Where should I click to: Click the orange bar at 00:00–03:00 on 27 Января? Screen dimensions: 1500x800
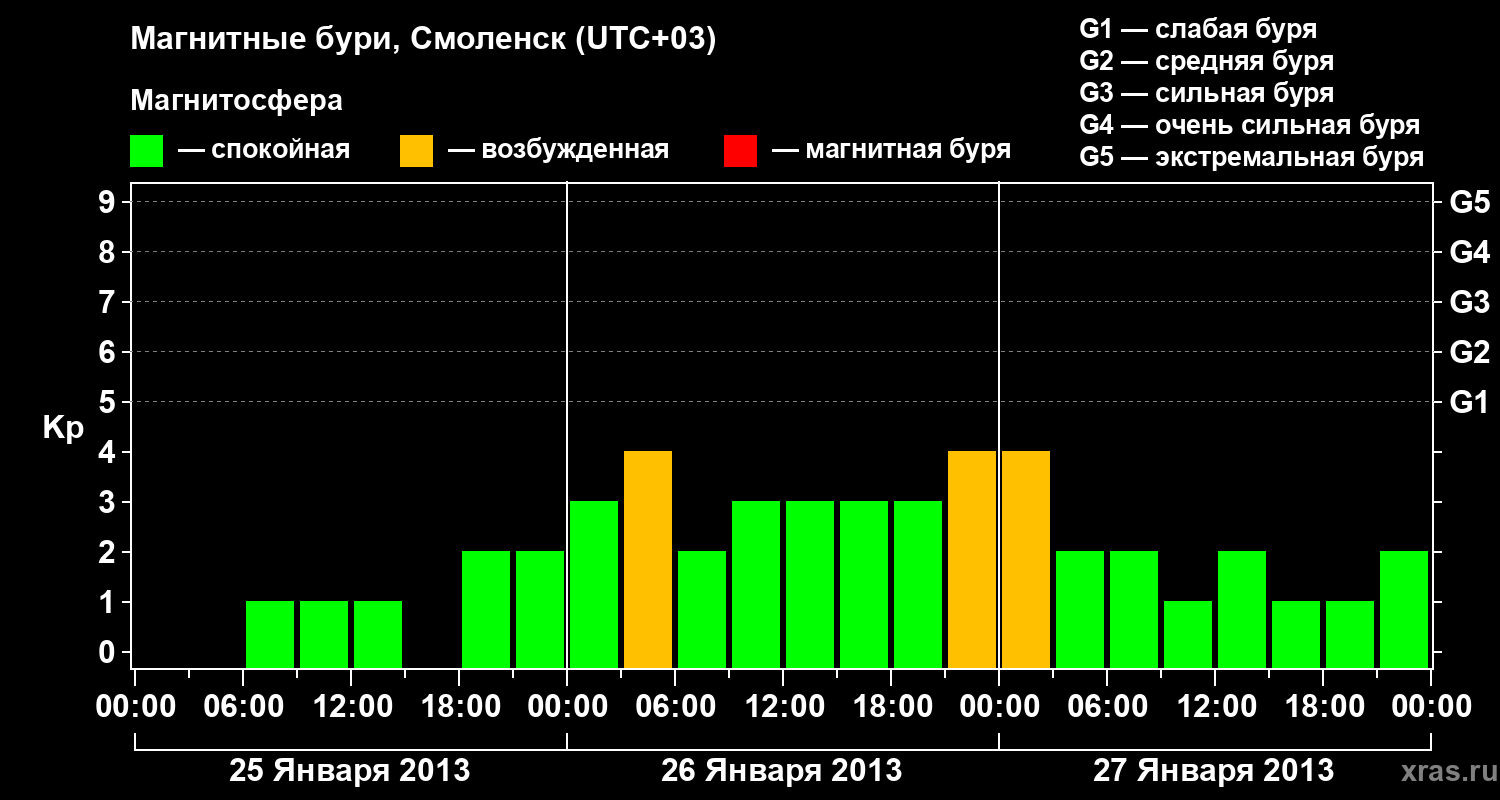coord(1026,560)
